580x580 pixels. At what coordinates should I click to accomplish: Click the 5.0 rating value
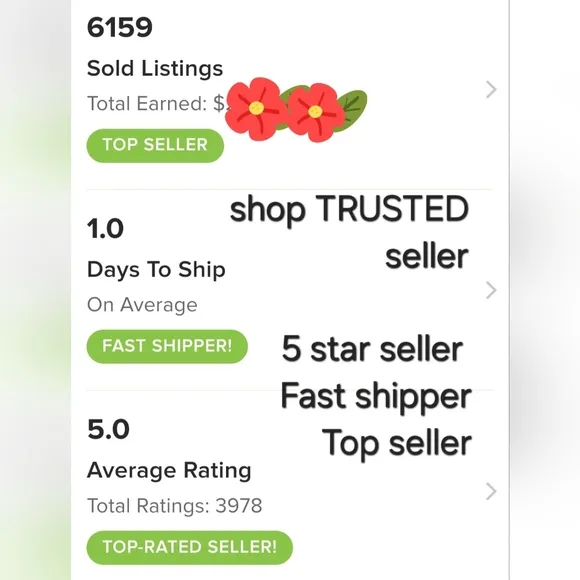click(x=108, y=429)
